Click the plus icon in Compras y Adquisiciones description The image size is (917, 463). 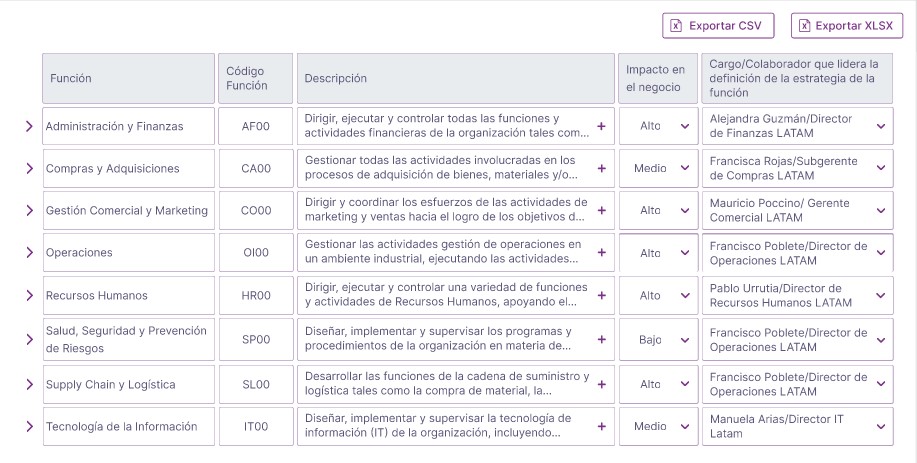pos(601,169)
